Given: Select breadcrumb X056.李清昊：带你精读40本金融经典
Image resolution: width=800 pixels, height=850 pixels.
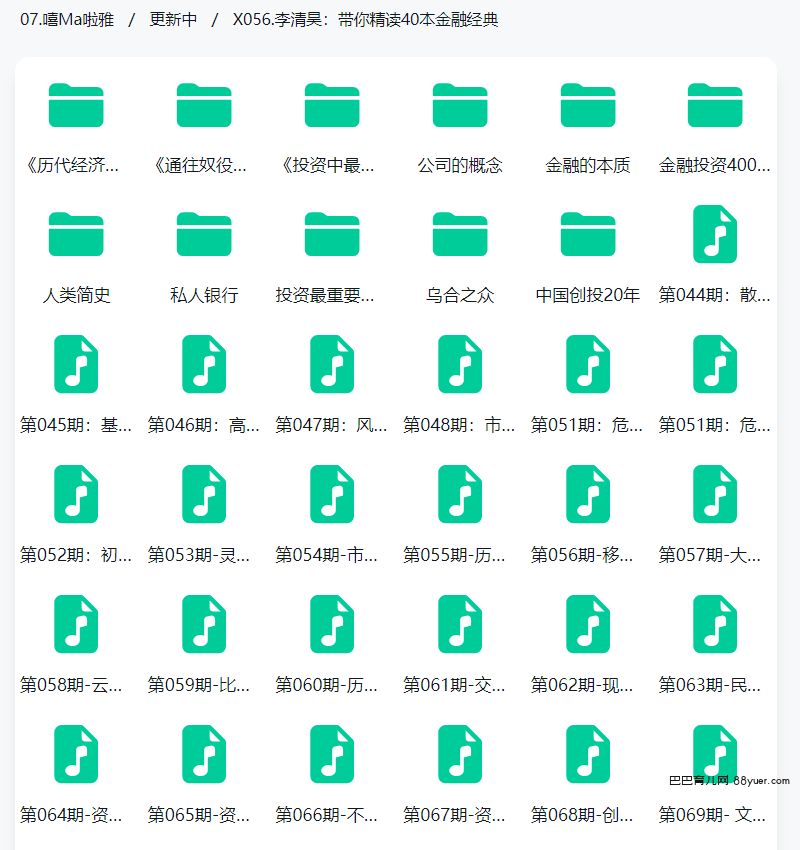Looking at the screenshot, I should (365, 20).
